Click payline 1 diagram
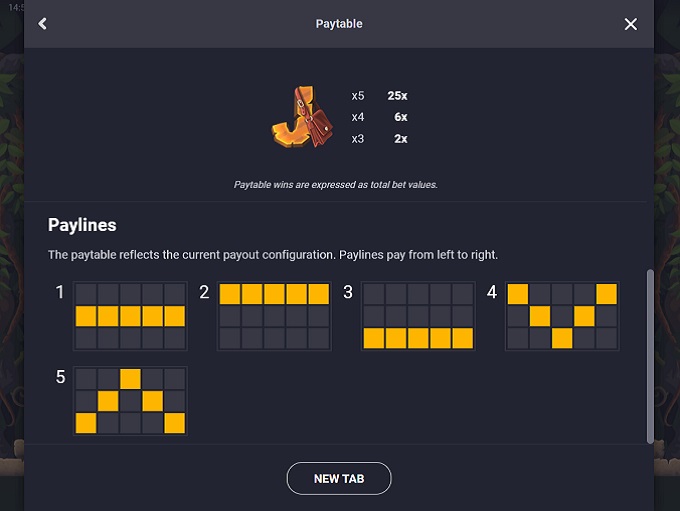Screen dimensions: 680x511 tap(130, 316)
